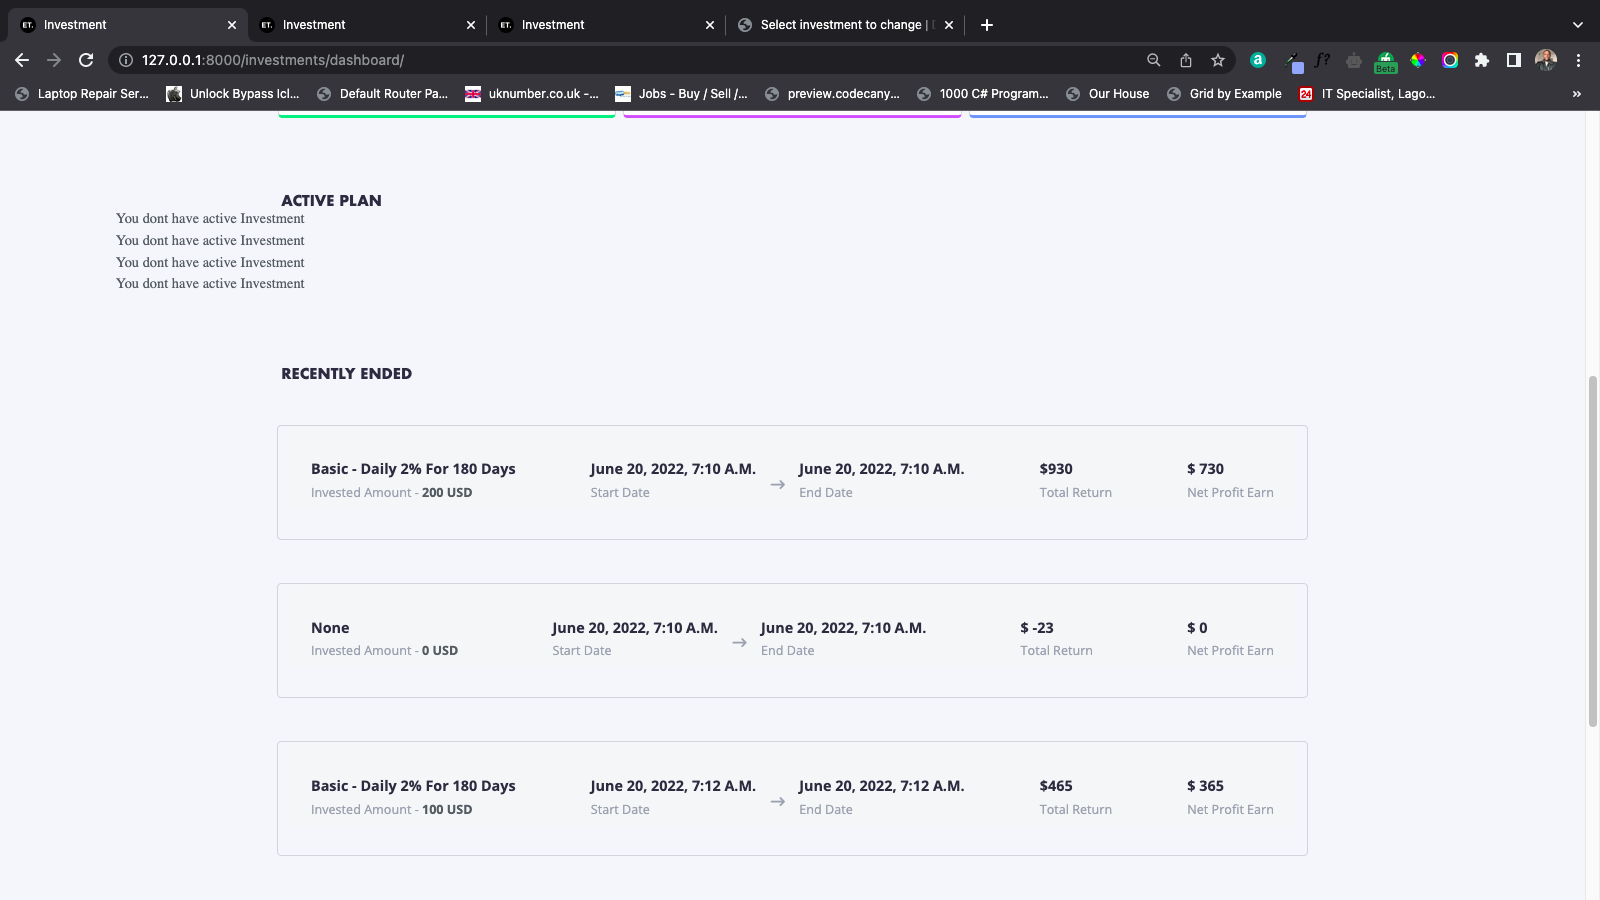Share this page via share icon
Viewport: 1600px width, 900px height.
click(x=1185, y=60)
